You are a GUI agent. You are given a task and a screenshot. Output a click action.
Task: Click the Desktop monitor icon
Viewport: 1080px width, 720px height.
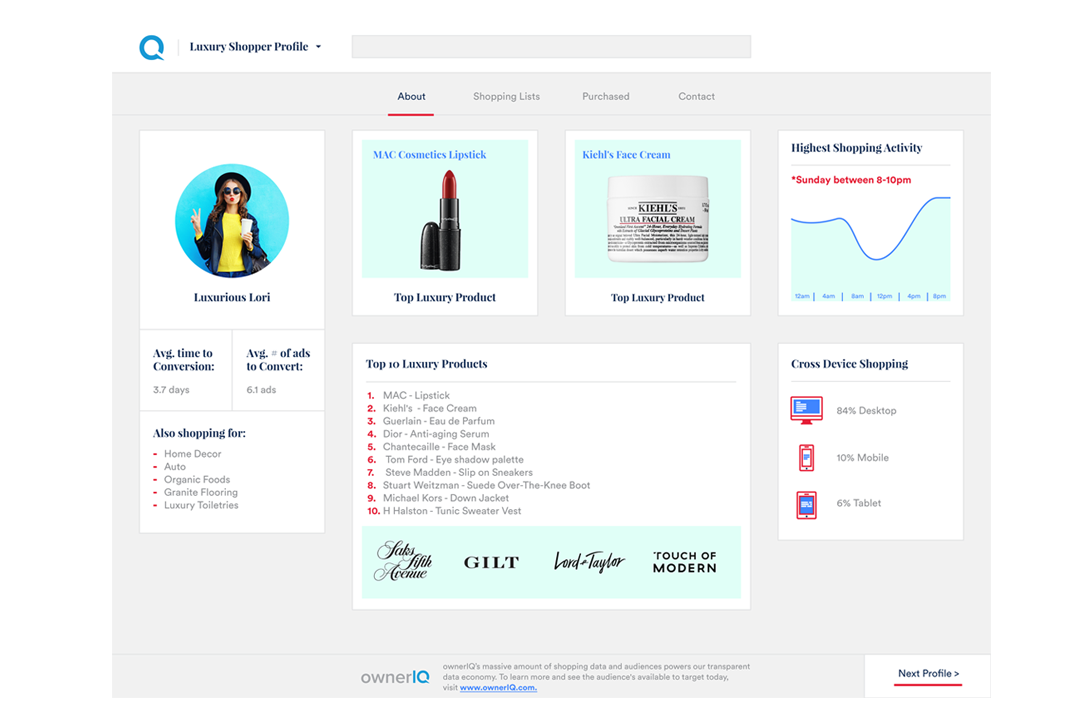[x=806, y=410]
